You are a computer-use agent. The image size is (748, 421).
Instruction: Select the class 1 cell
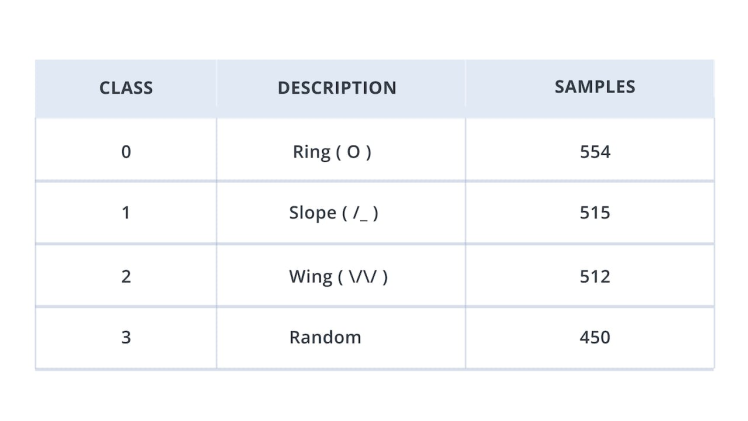point(126,213)
